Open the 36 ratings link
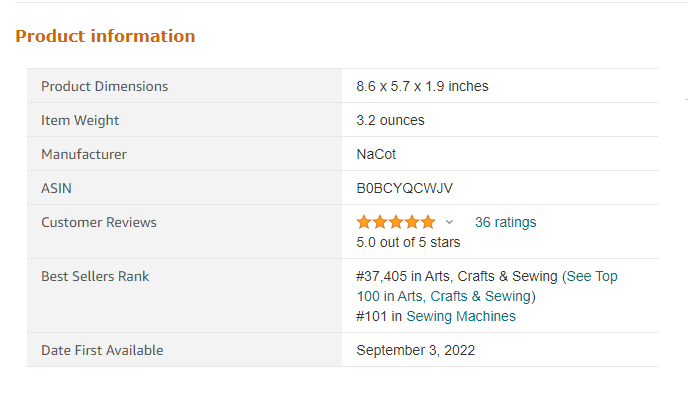The image size is (688, 395). (505, 222)
